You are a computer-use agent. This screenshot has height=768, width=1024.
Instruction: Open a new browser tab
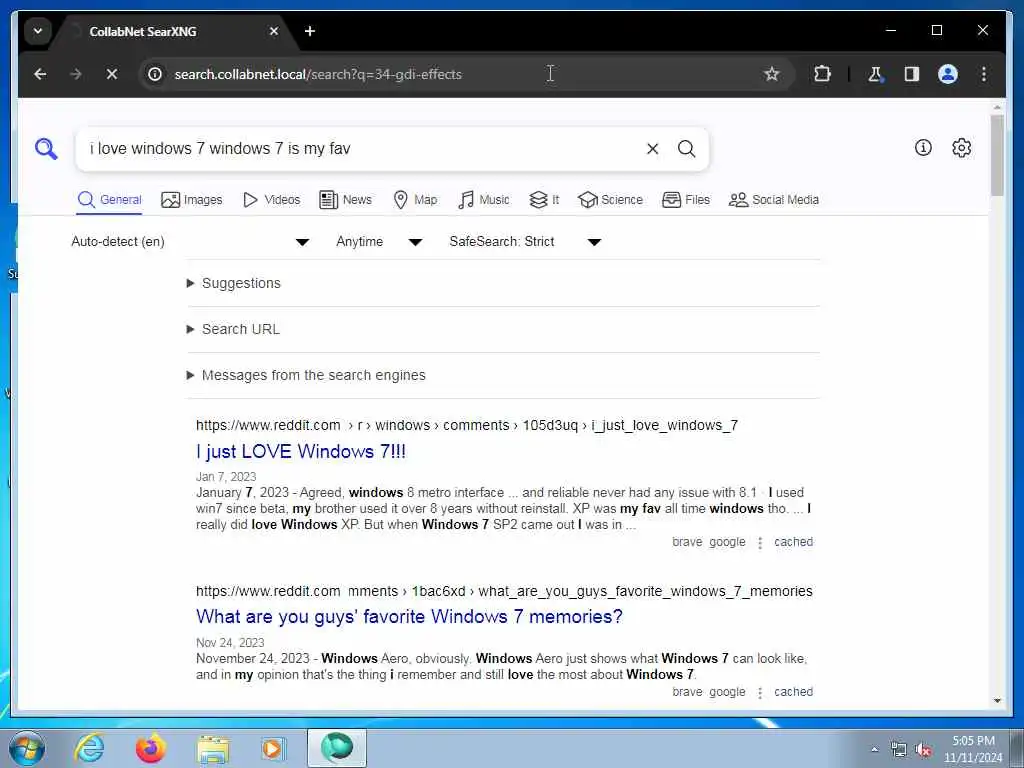pyautogui.click(x=310, y=31)
